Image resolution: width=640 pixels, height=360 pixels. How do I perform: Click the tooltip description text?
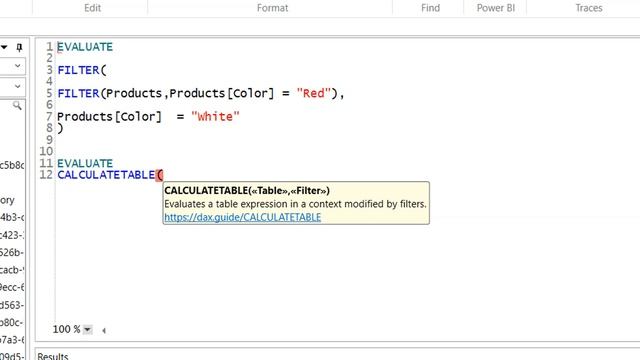295,204
